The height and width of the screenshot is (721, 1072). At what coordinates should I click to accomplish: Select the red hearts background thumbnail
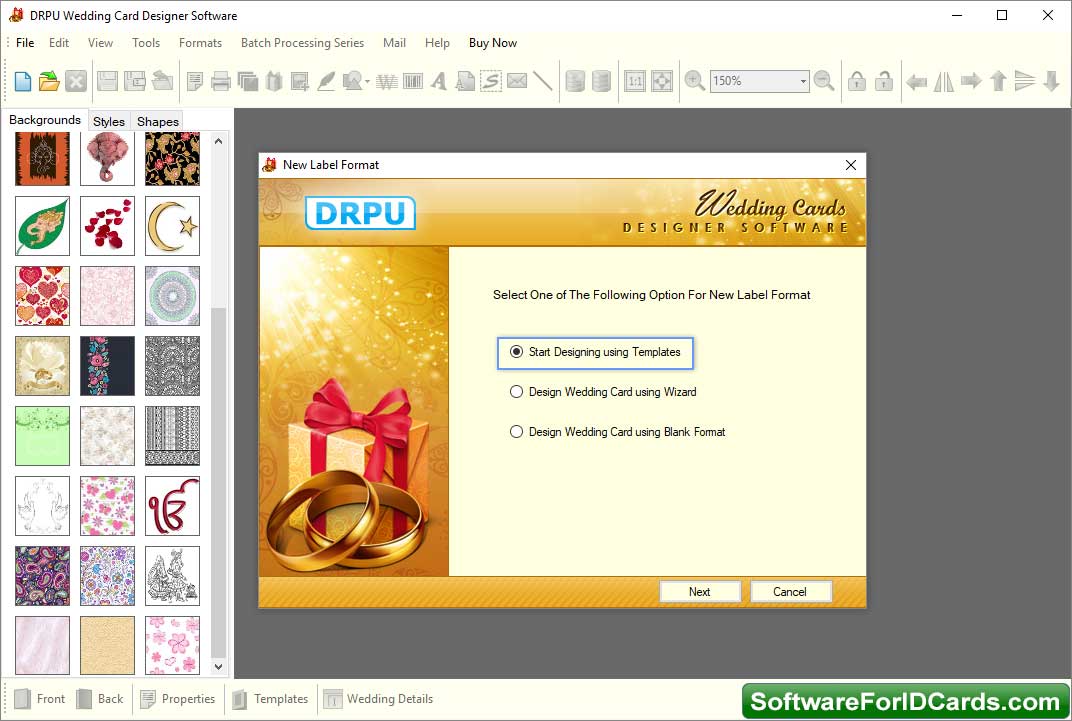click(42, 296)
